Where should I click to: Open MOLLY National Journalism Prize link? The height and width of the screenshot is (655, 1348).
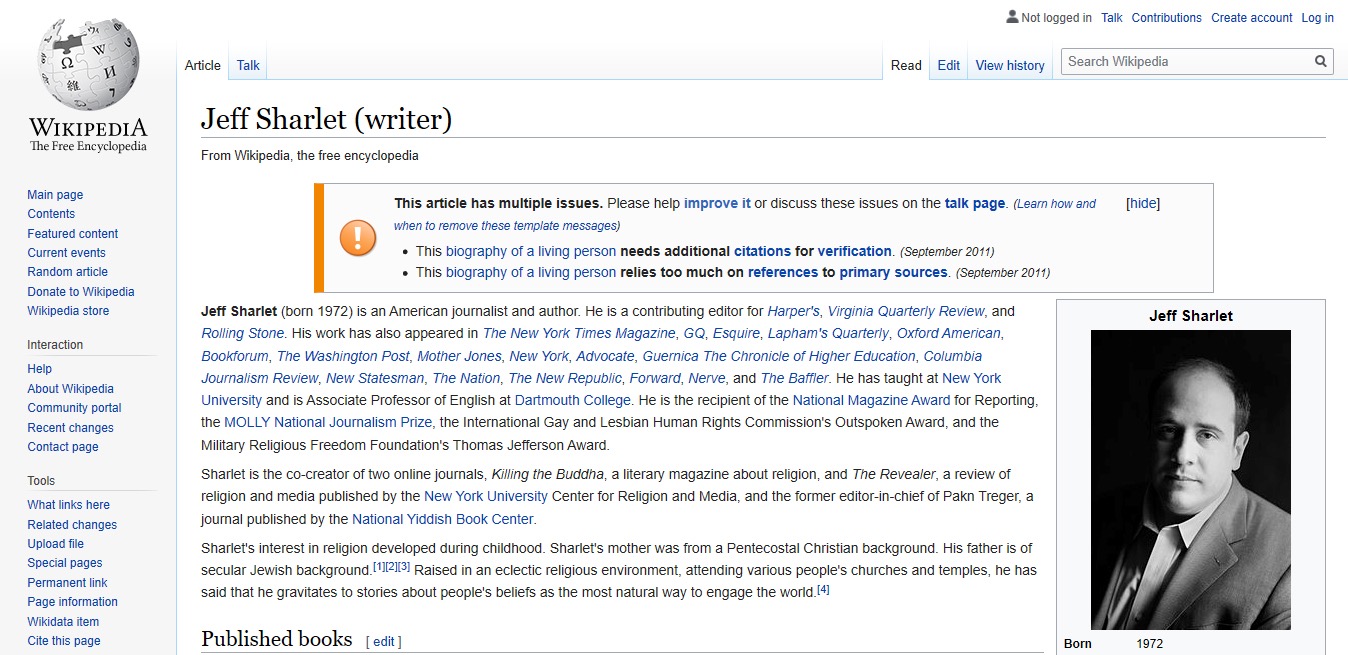coord(328,422)
